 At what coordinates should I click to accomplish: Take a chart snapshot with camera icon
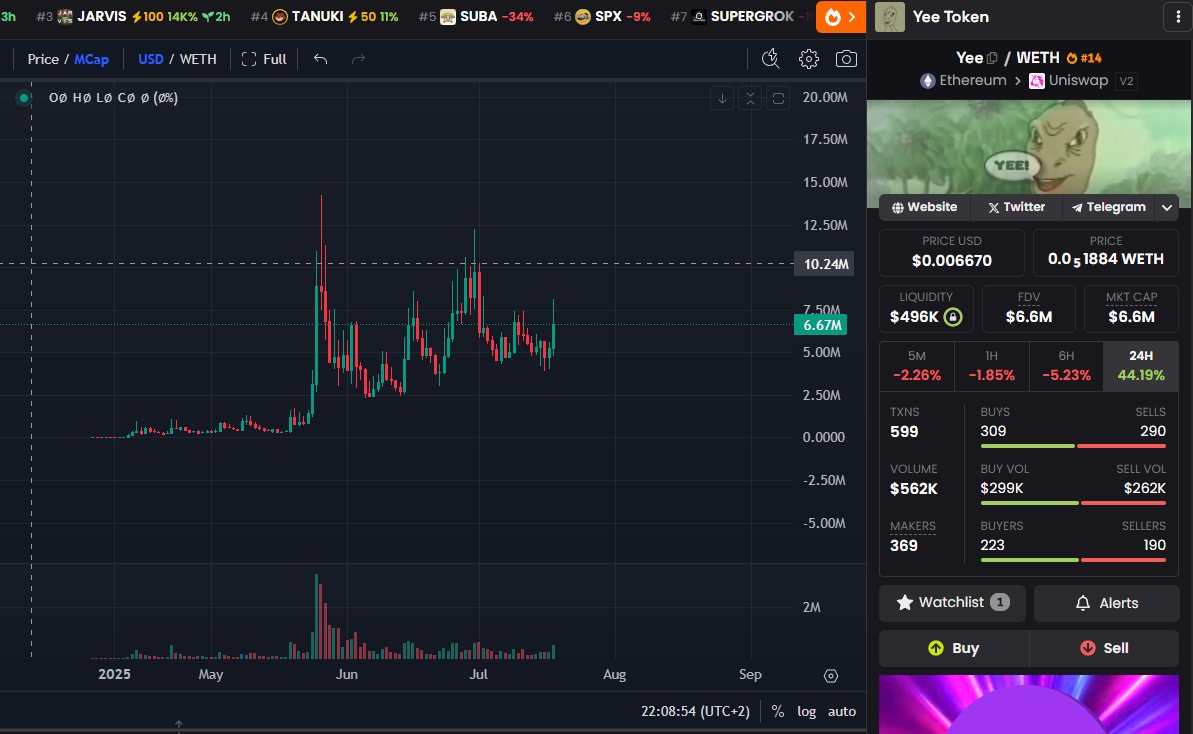[x=846, y=59]
